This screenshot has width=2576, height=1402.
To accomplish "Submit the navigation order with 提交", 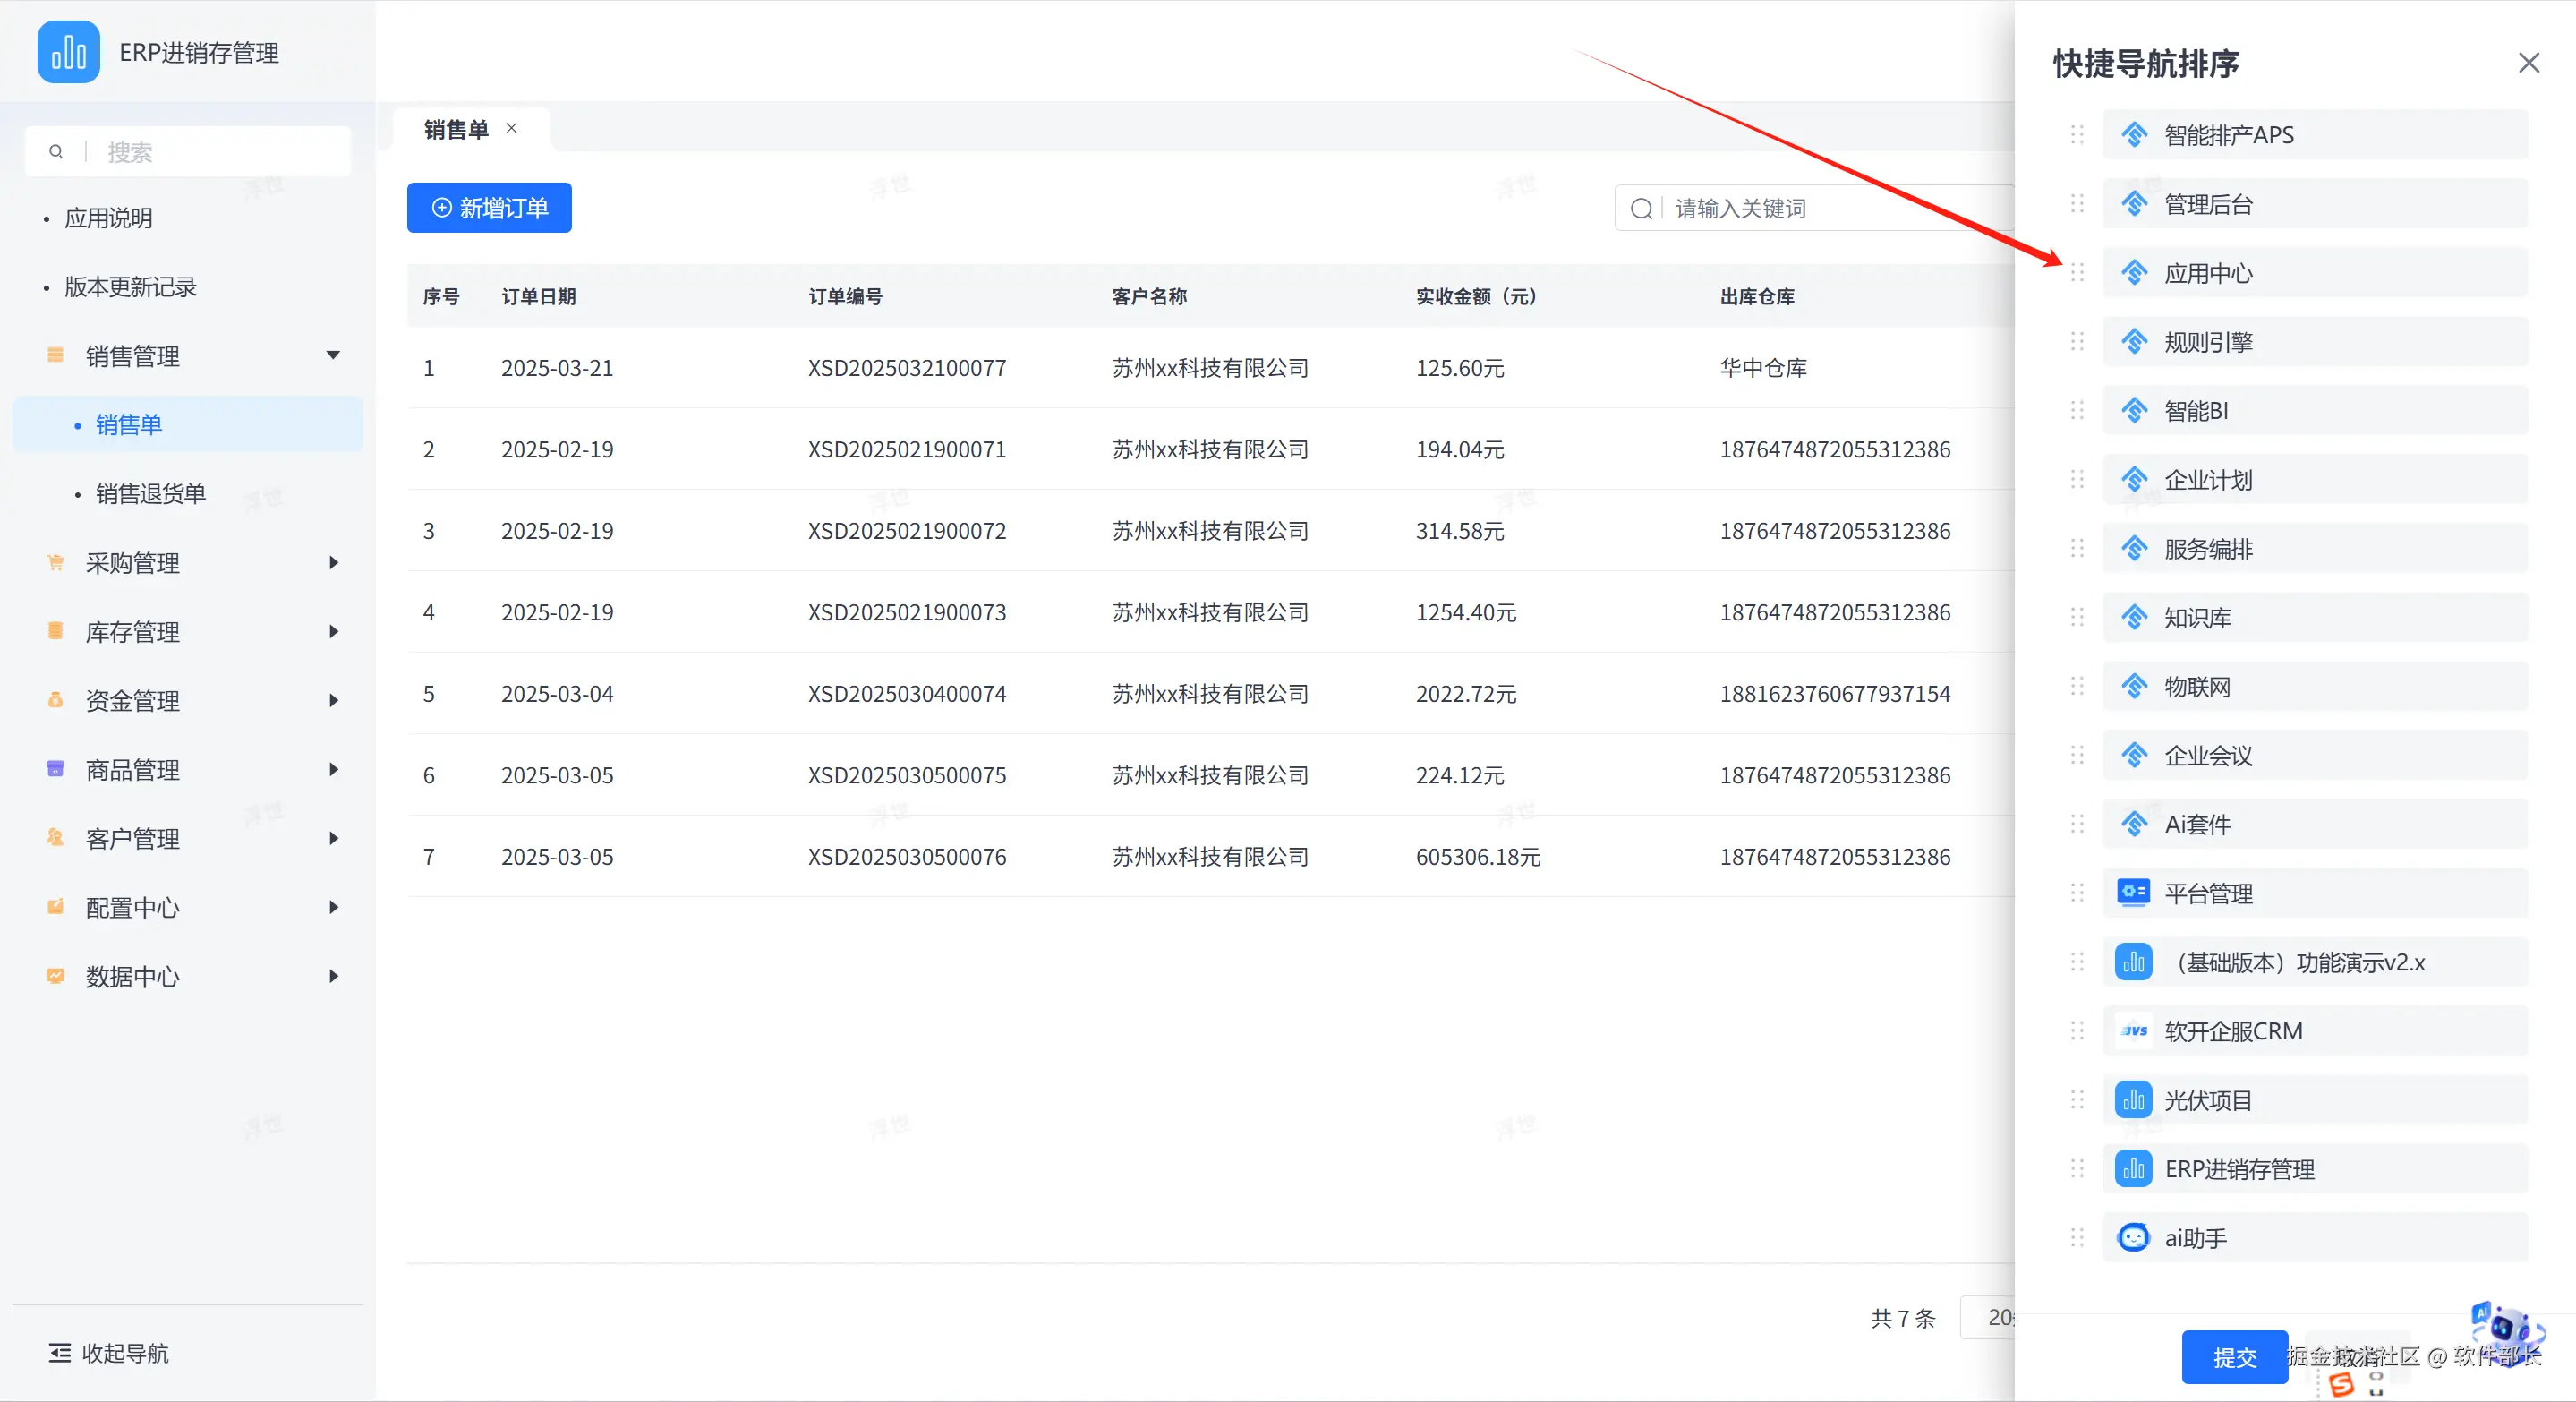I will (2234, 1357).
